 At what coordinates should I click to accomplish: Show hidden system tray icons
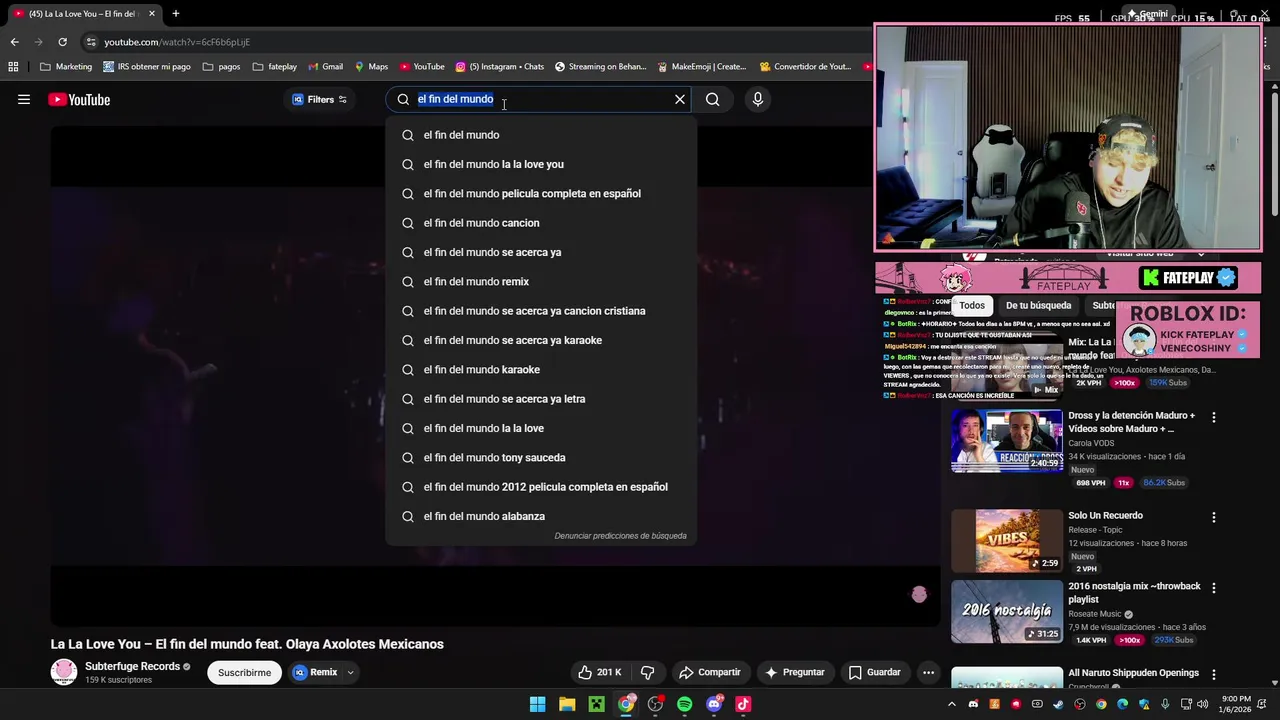pos(951,704)
